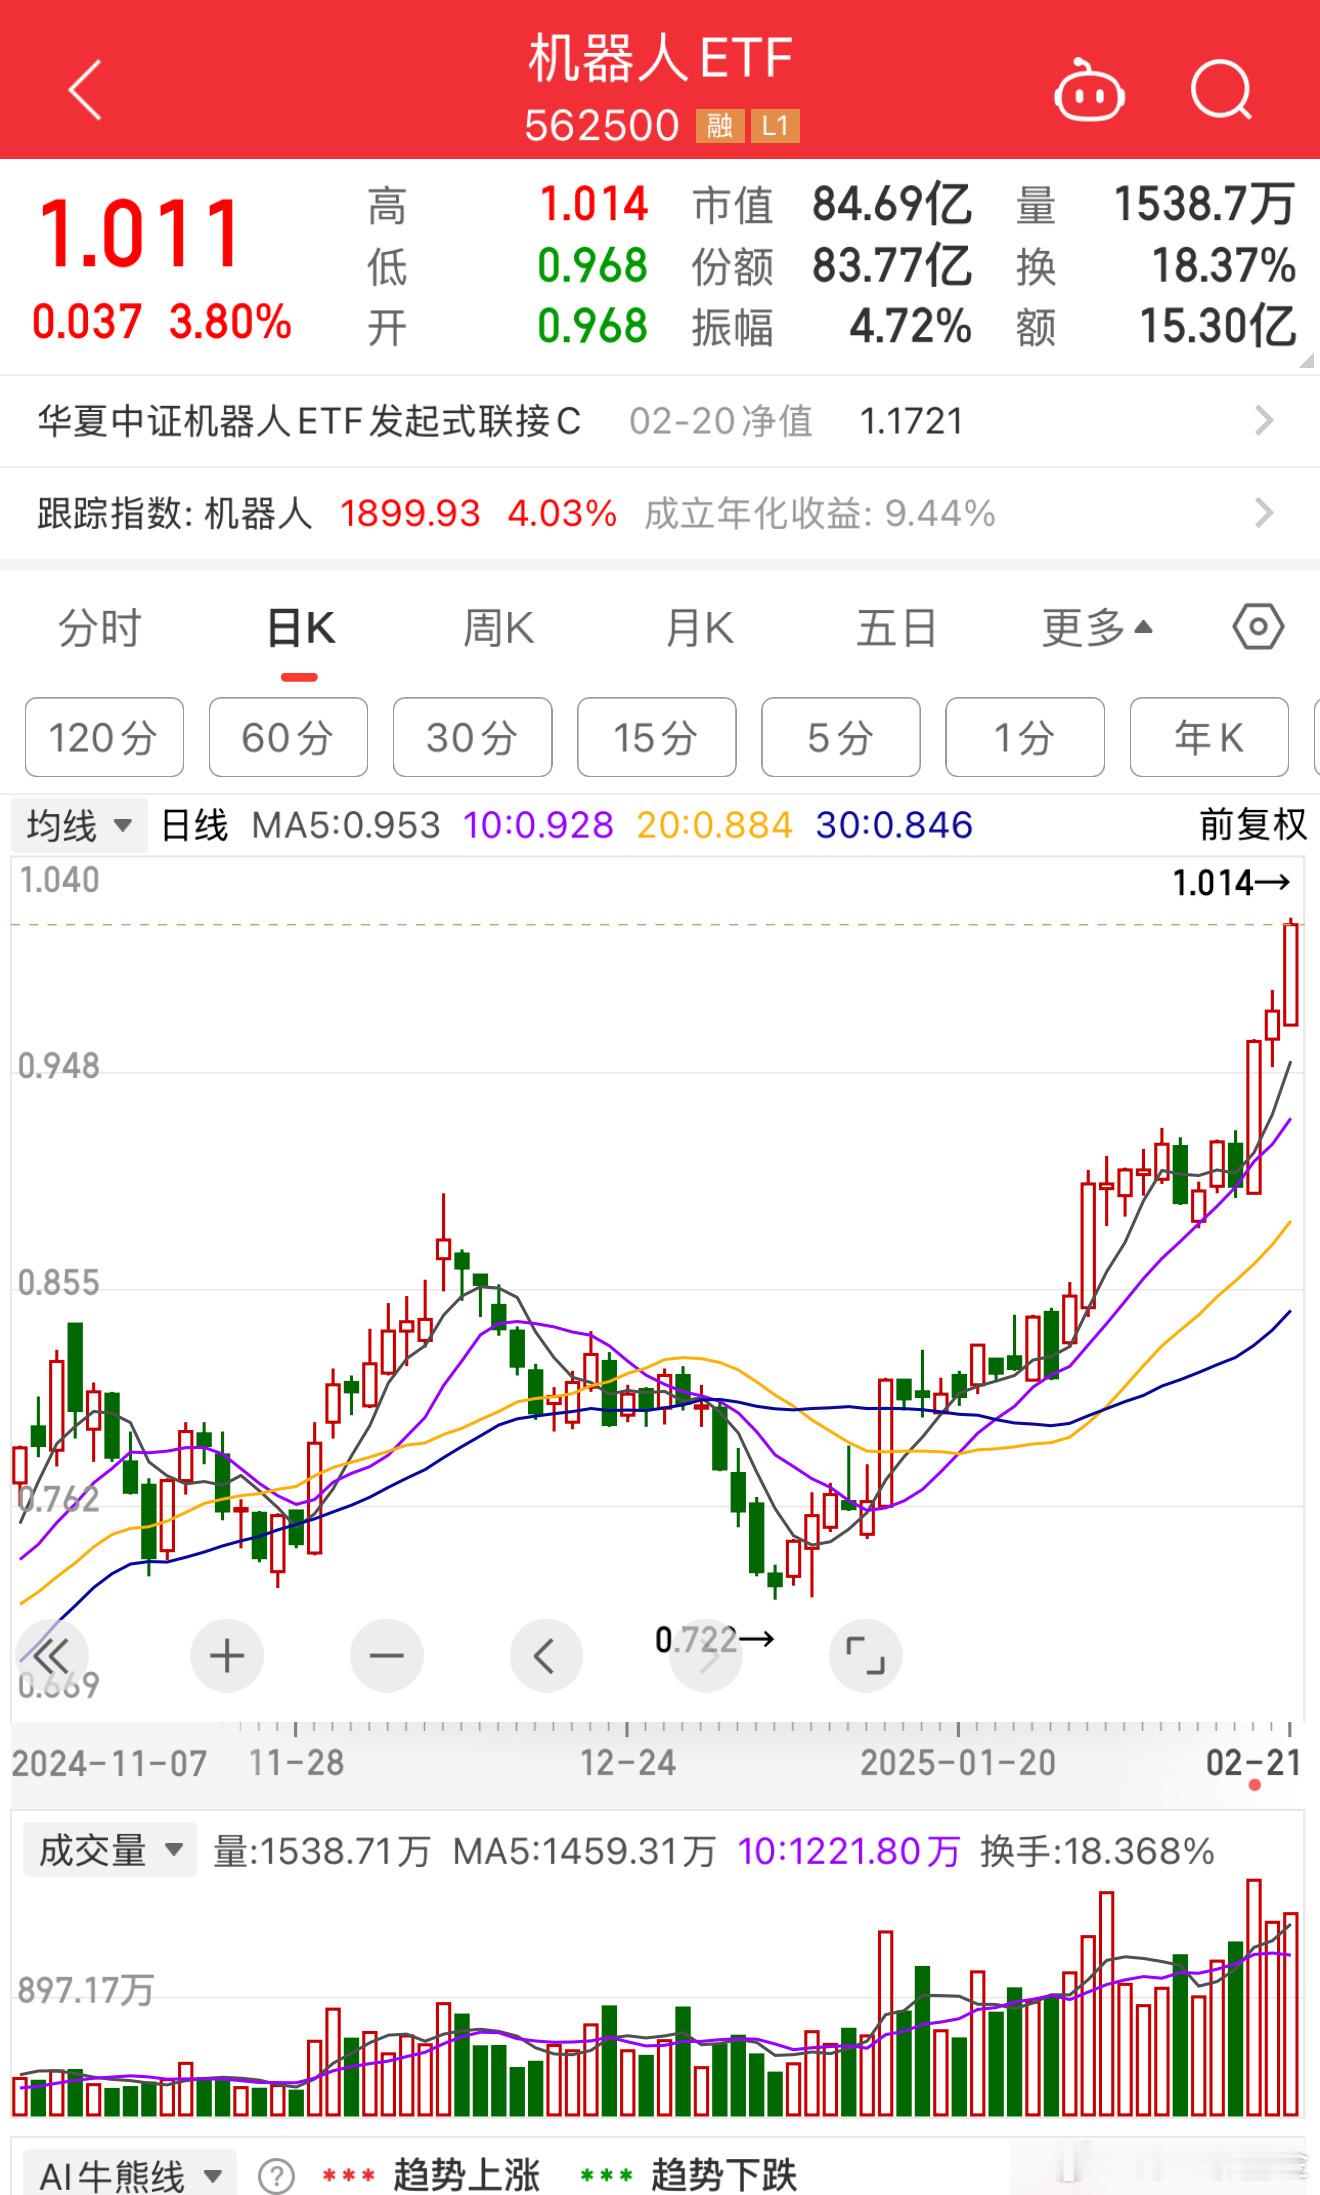Jump to earliest candles double-arrow icon
Image resolution: width=1320 pixels, height=2195 pixels.
point(51,1656)
